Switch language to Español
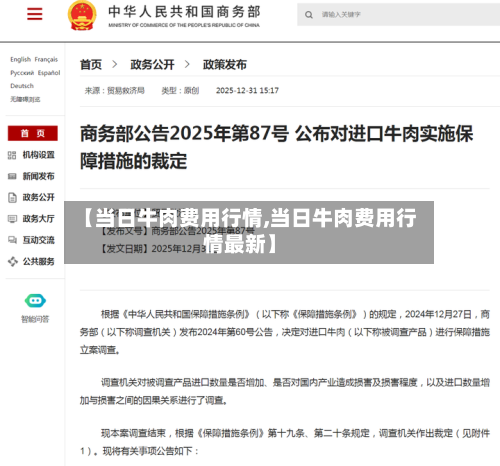The image size is (500, 466). [x=49, y=73]
